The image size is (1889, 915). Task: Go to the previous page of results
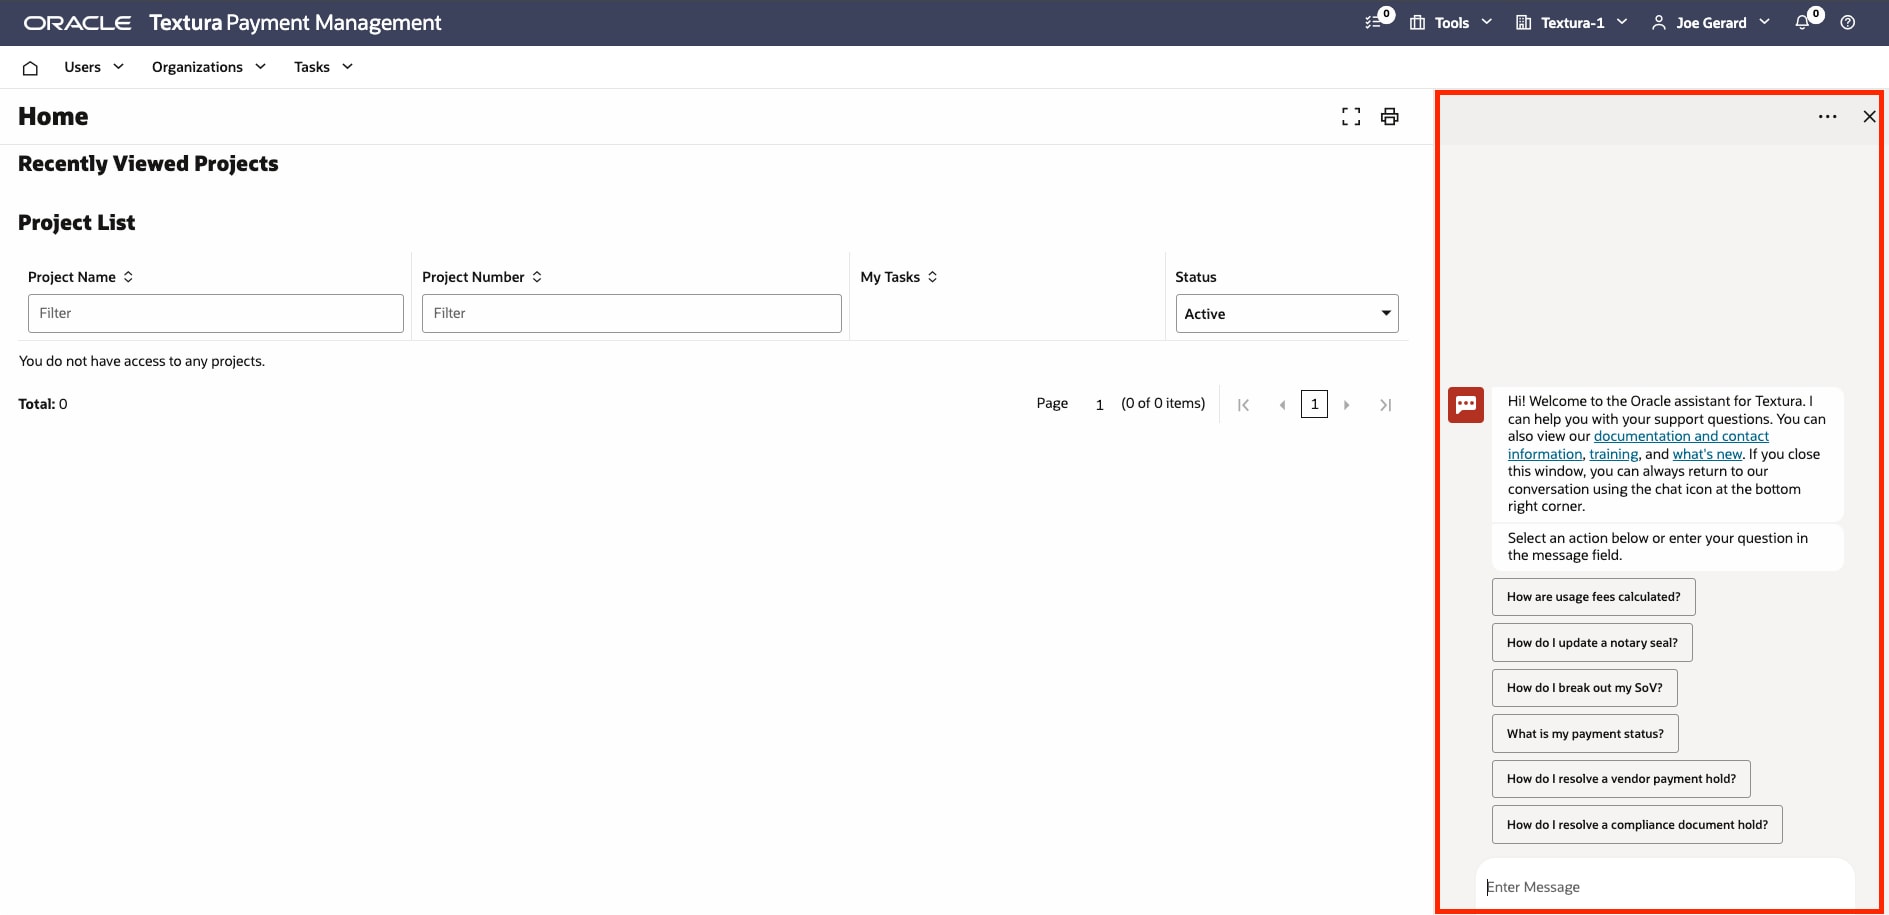coord(1282,405)
